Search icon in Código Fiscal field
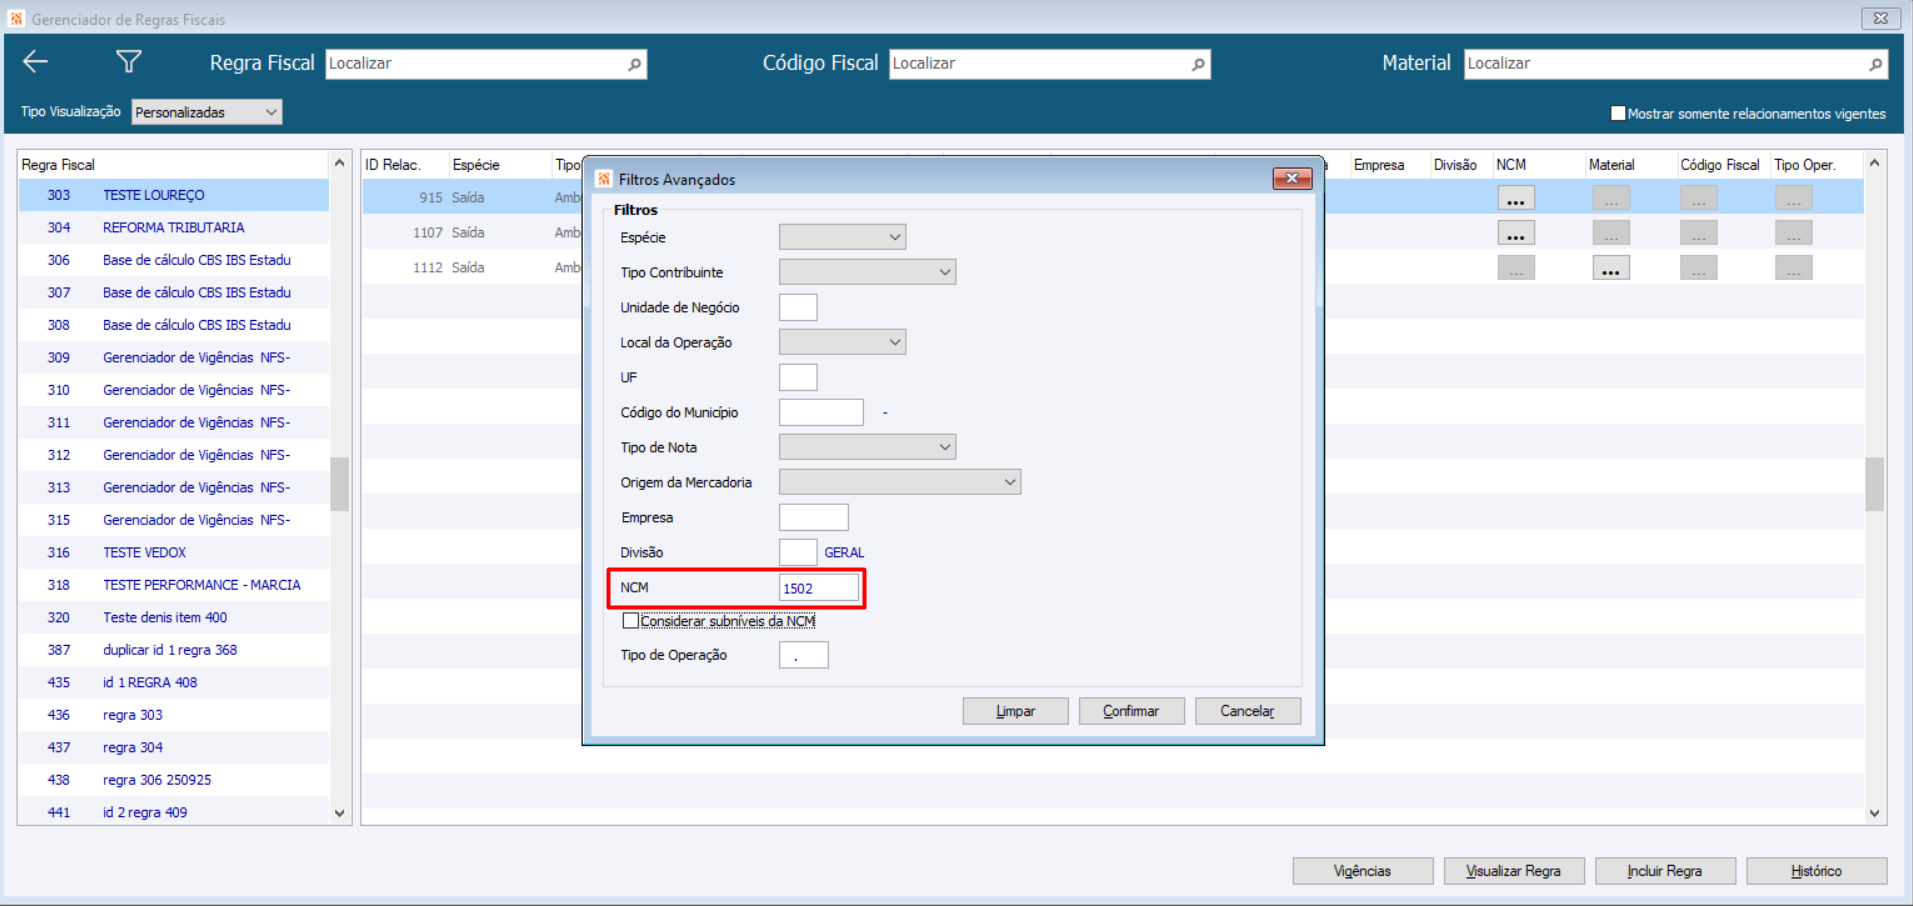Viewport: 1913px width, 906px height. click(1198, 64)
